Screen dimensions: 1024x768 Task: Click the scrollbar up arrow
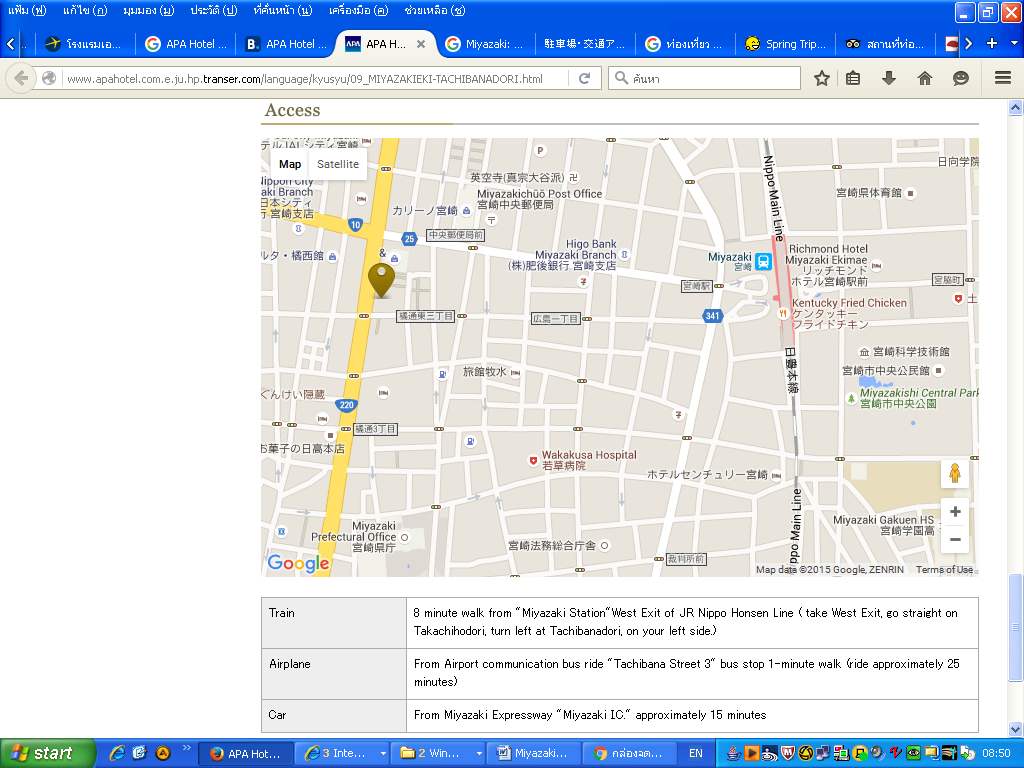1015,108
